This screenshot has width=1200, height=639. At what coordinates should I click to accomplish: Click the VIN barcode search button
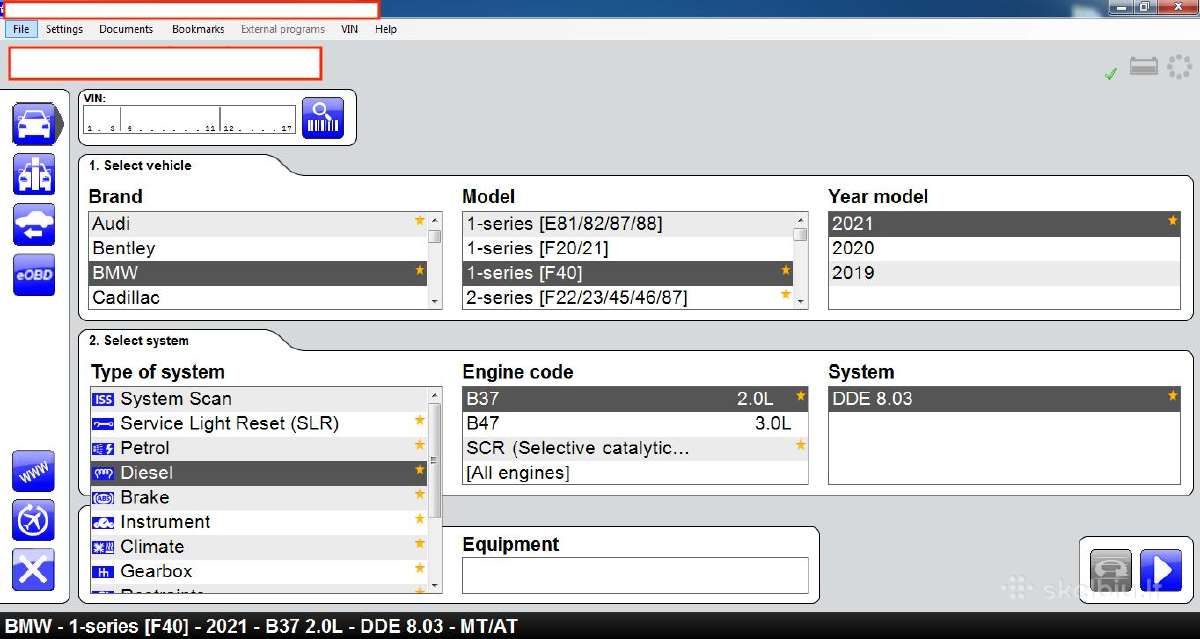(x=322, y=118)
